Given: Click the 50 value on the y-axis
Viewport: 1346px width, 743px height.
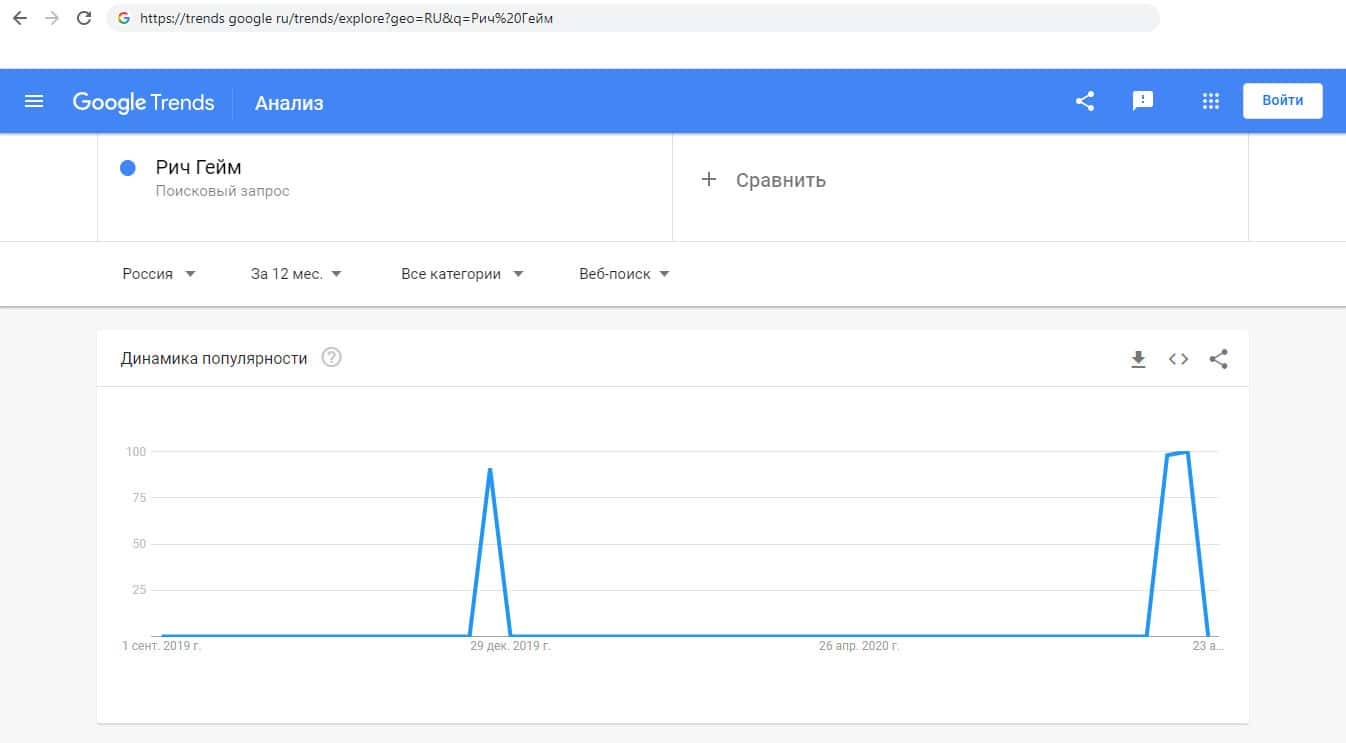Looking at the screenshot, I should point(138,544).
